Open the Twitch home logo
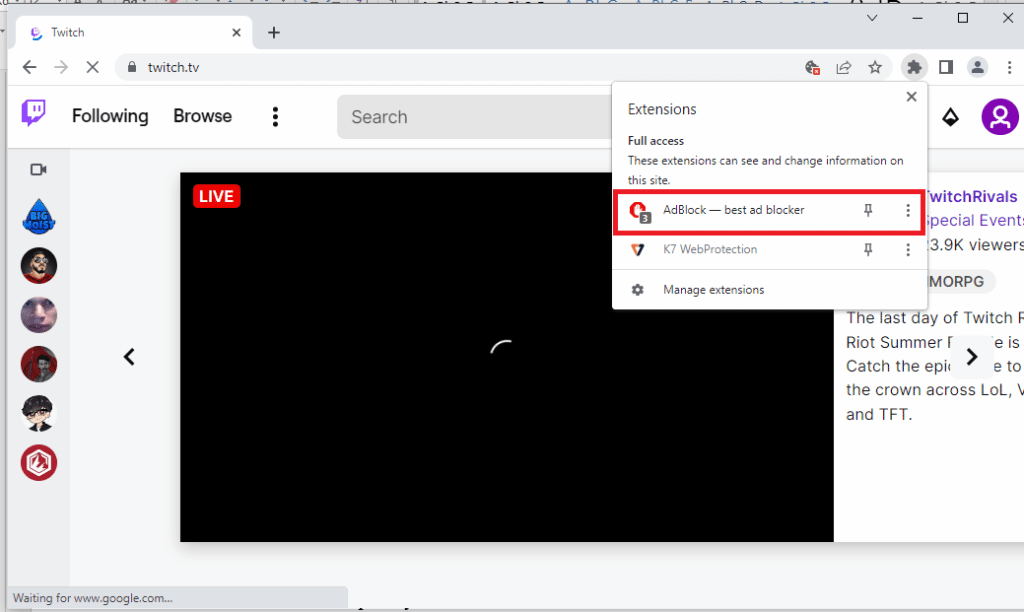The width and height of the screenshot is (1024, 612). (x=33, y=113)
